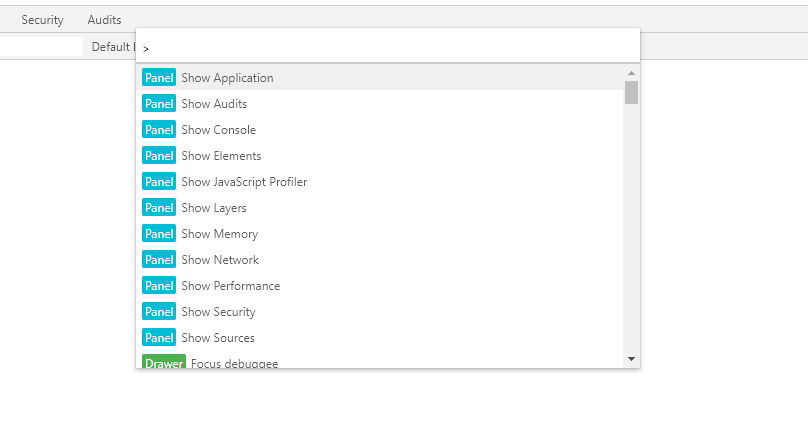
Task: Click the Panel badge beside Show Layers
Action: 159,208
